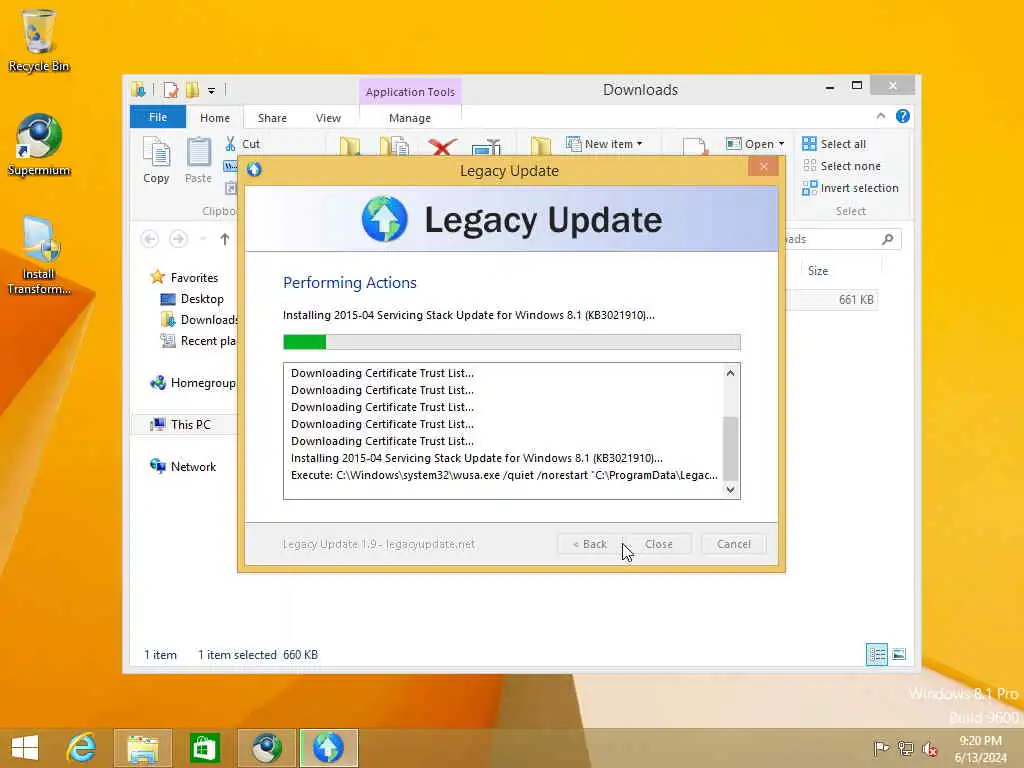1024x768 pixels.
Task: Click the Legacy Update installation progress bar
Action: 511,342
